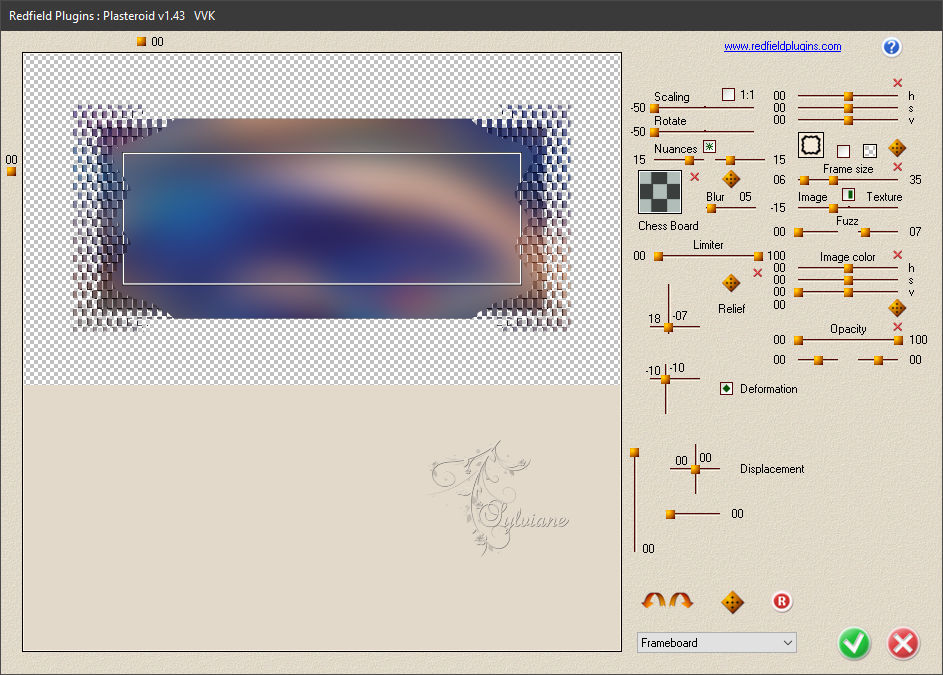Toggle the Deformation checkbox
The width and height of the screenshot is (943, 675).
[726, 389]
